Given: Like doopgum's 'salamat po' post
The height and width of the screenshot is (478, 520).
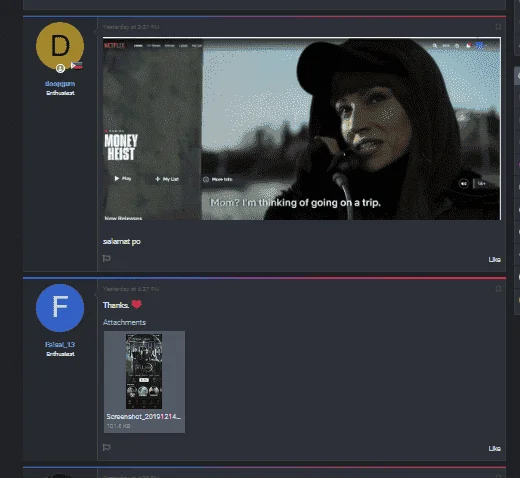Looking at the screenshot, I should [x=494, y=259].
